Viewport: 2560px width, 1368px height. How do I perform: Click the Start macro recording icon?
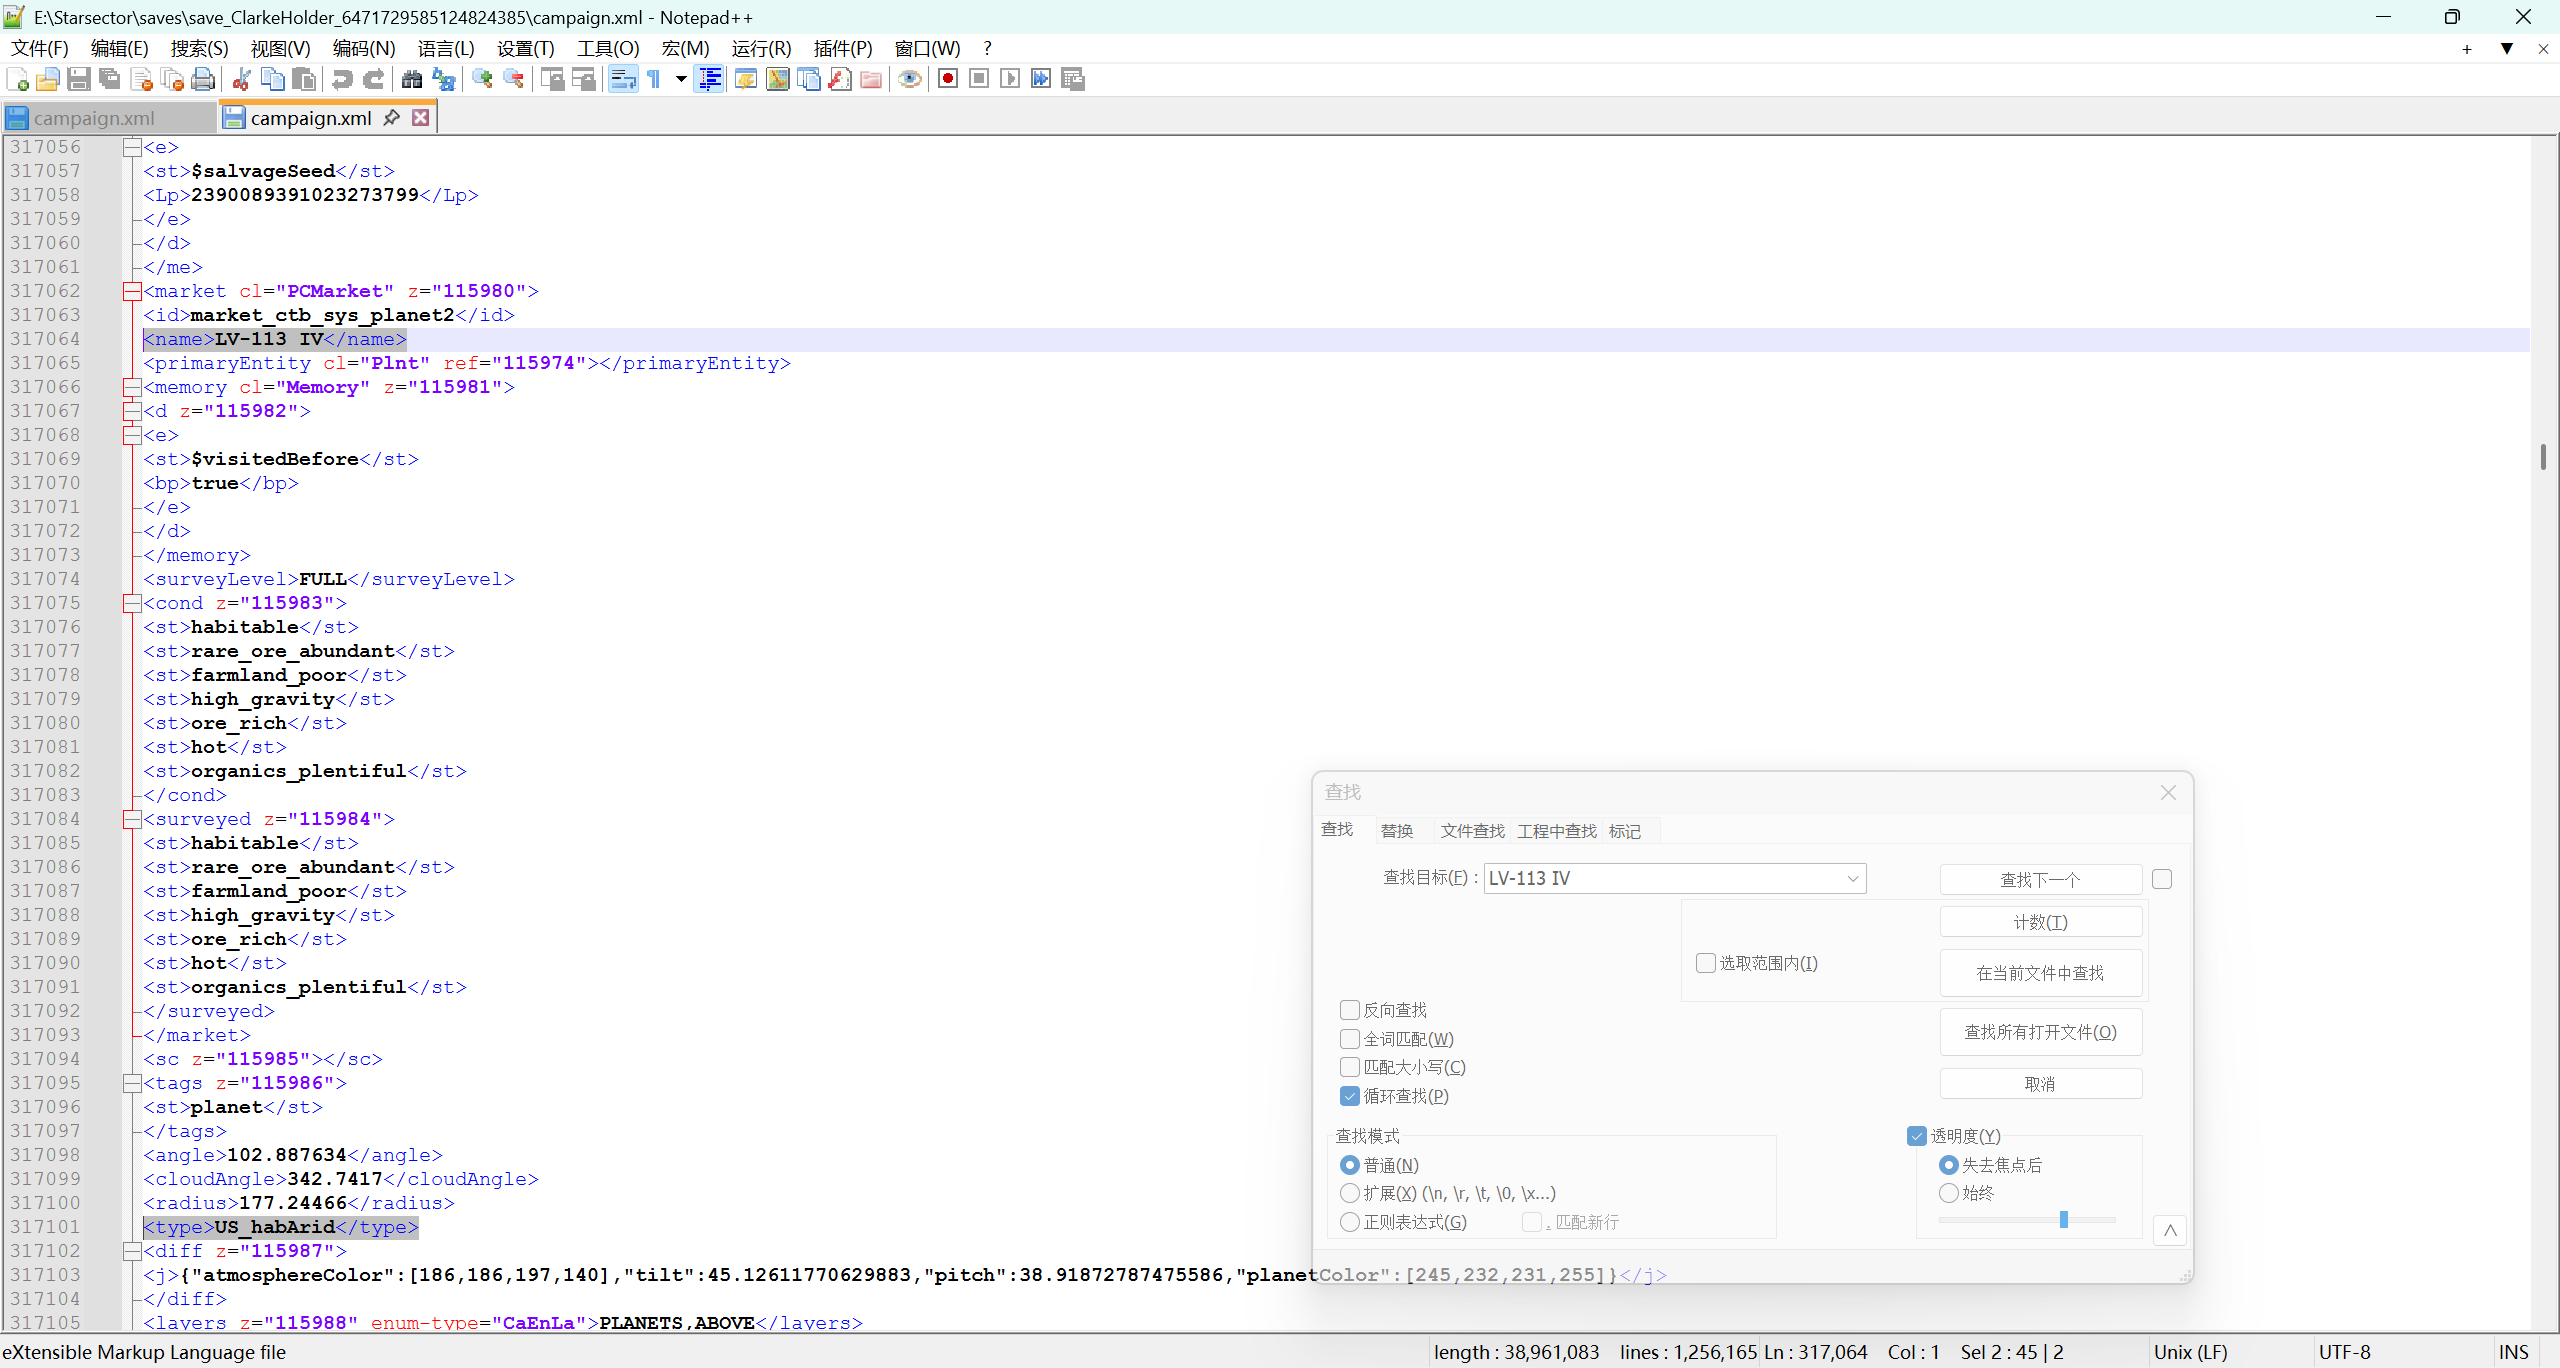[x=948, y=80]
